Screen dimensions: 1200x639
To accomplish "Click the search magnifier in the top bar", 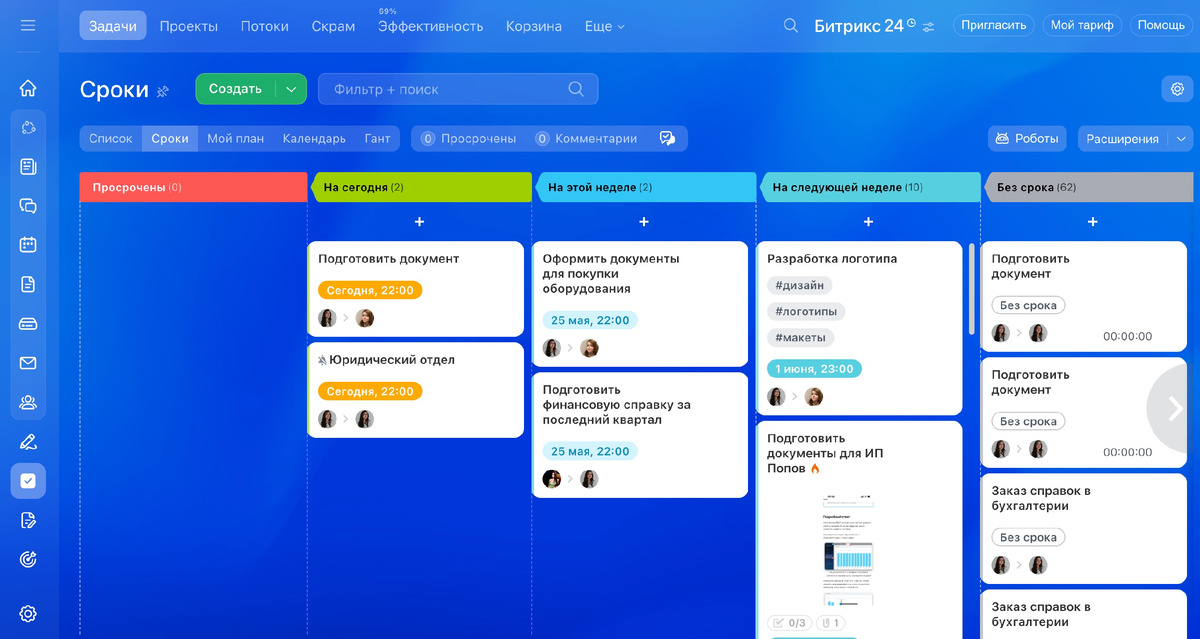I will [x=790, y=25].
